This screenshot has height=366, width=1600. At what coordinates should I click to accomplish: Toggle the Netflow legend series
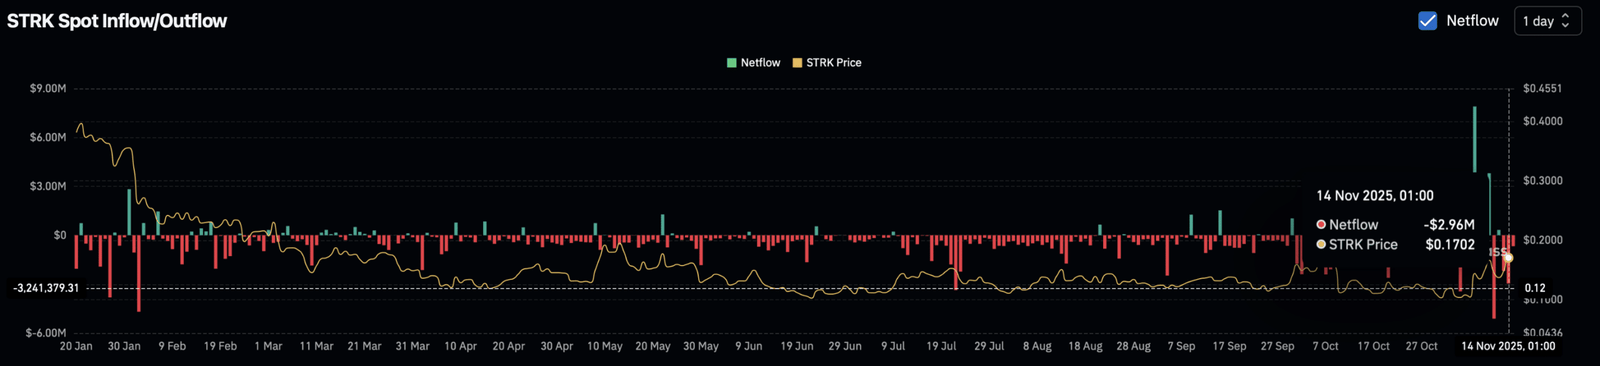(x=753, y=62)
